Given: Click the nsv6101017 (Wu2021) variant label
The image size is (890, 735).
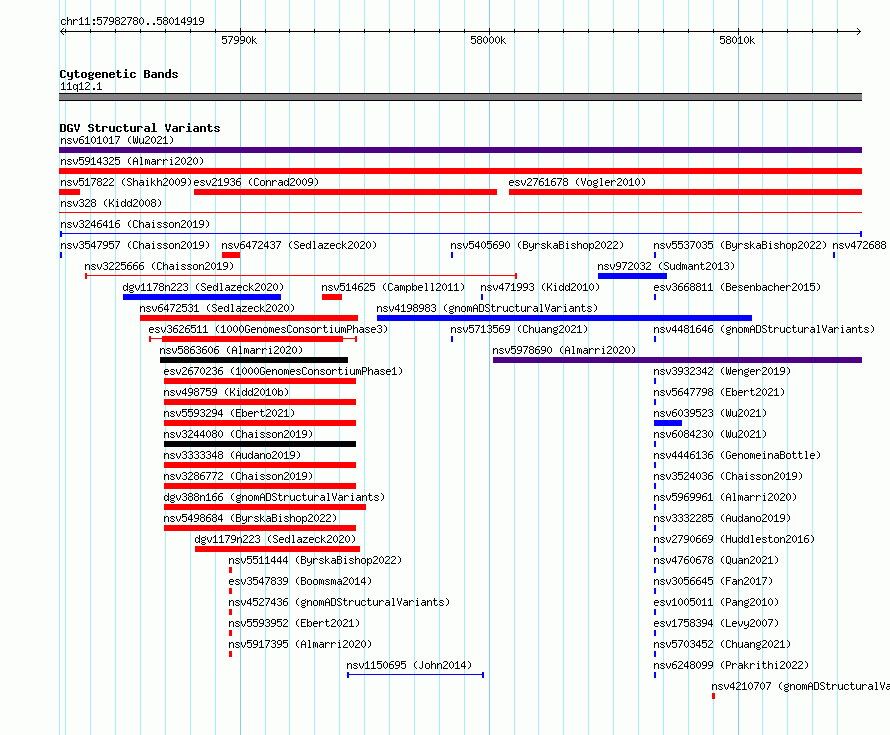Looking at the screenshot, I should [x=117, y=140].
